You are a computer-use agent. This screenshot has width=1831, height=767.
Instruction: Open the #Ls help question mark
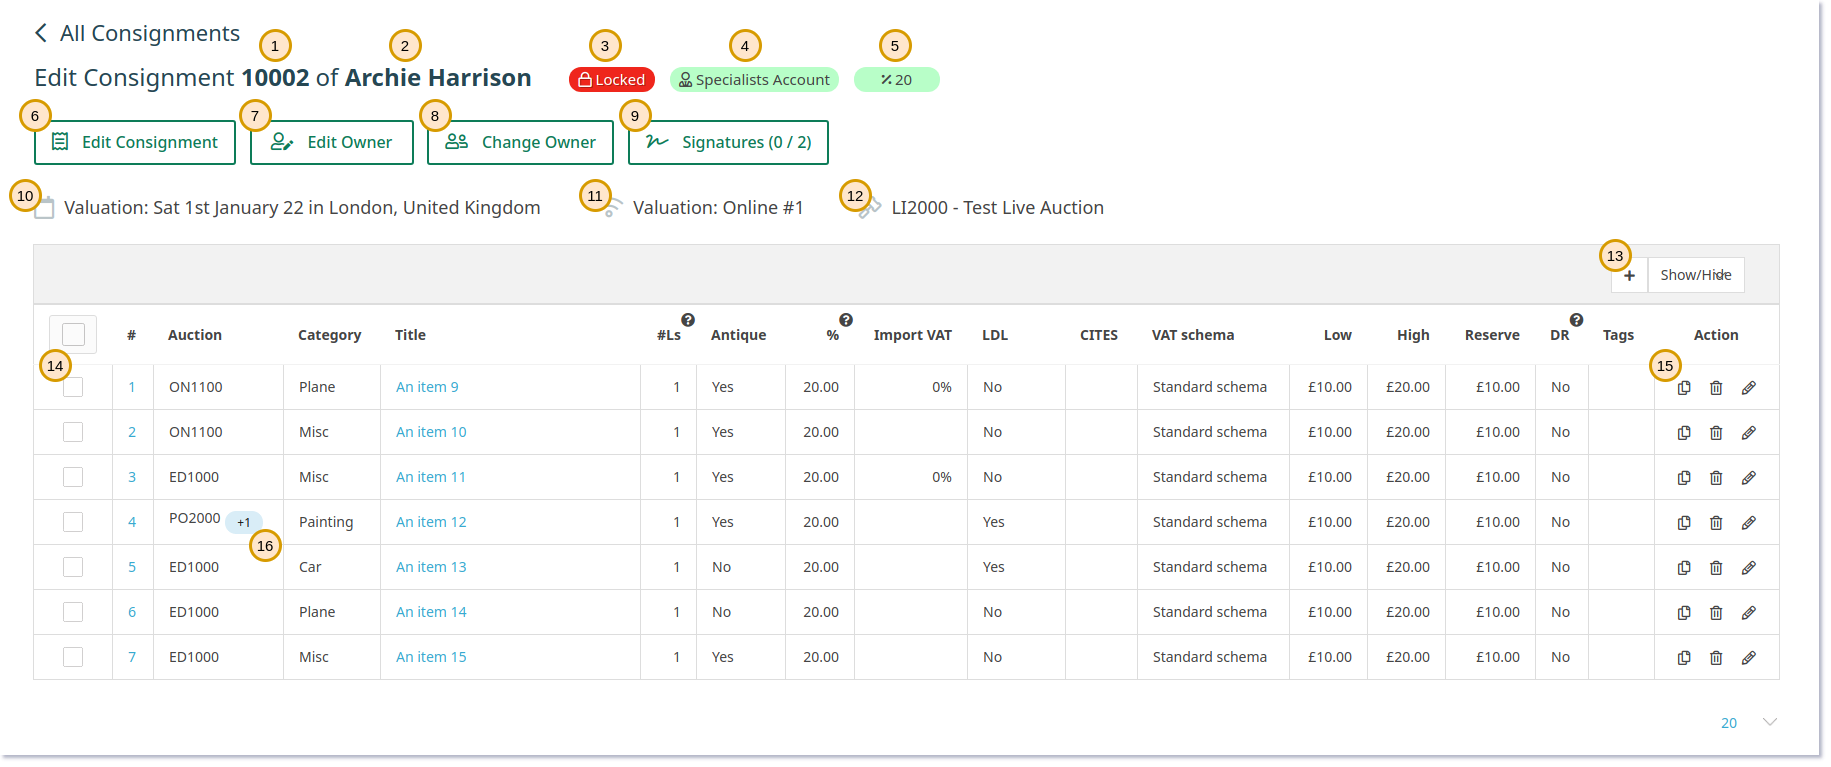point(688,320)
